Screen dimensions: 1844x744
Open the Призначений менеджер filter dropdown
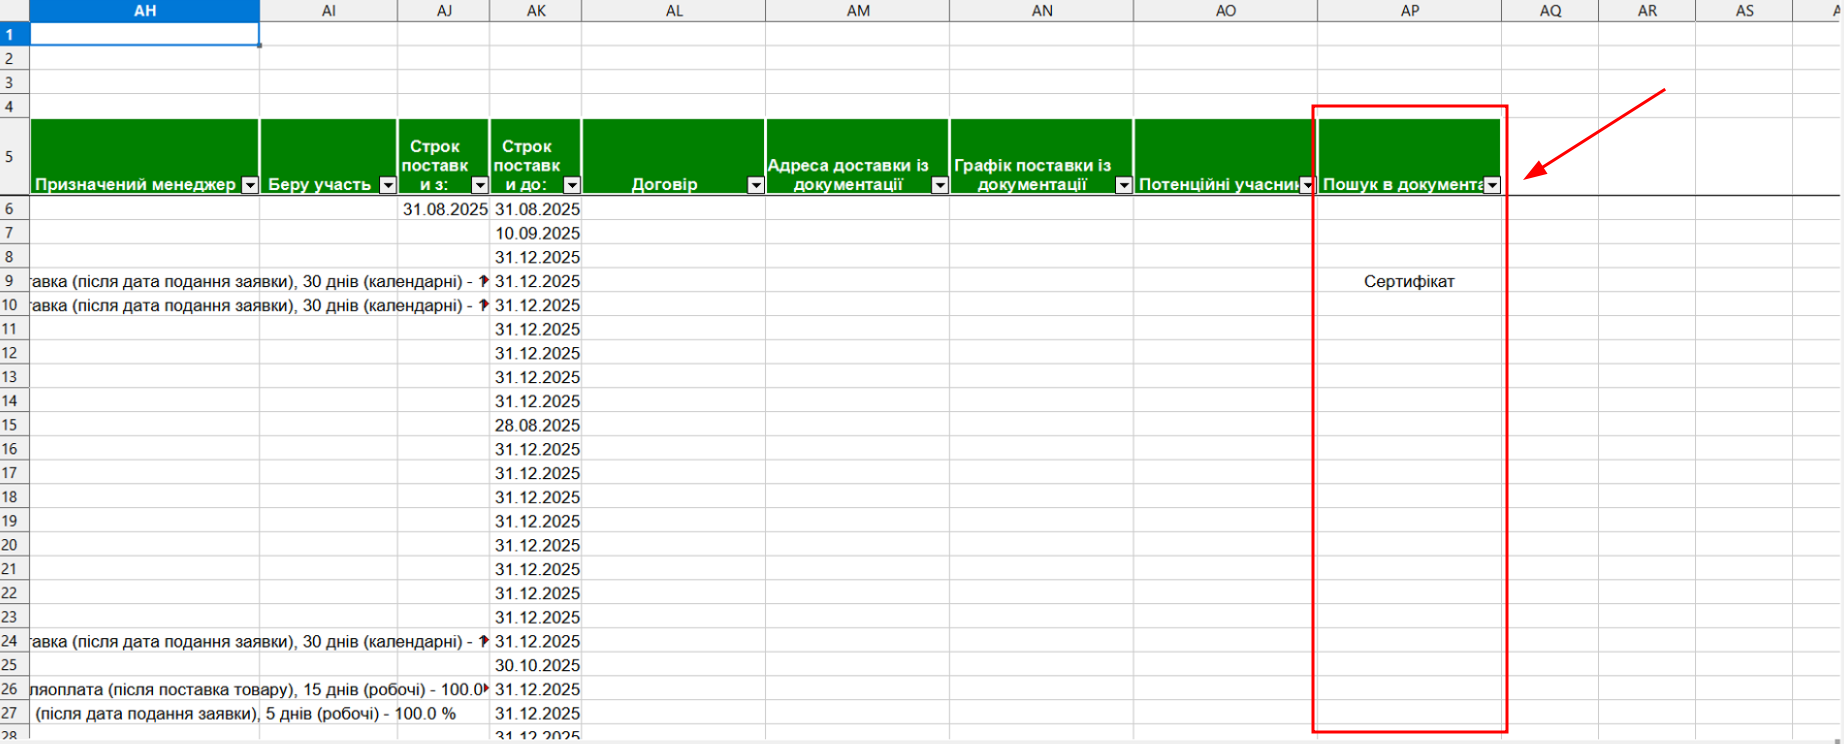click(250, 185)
